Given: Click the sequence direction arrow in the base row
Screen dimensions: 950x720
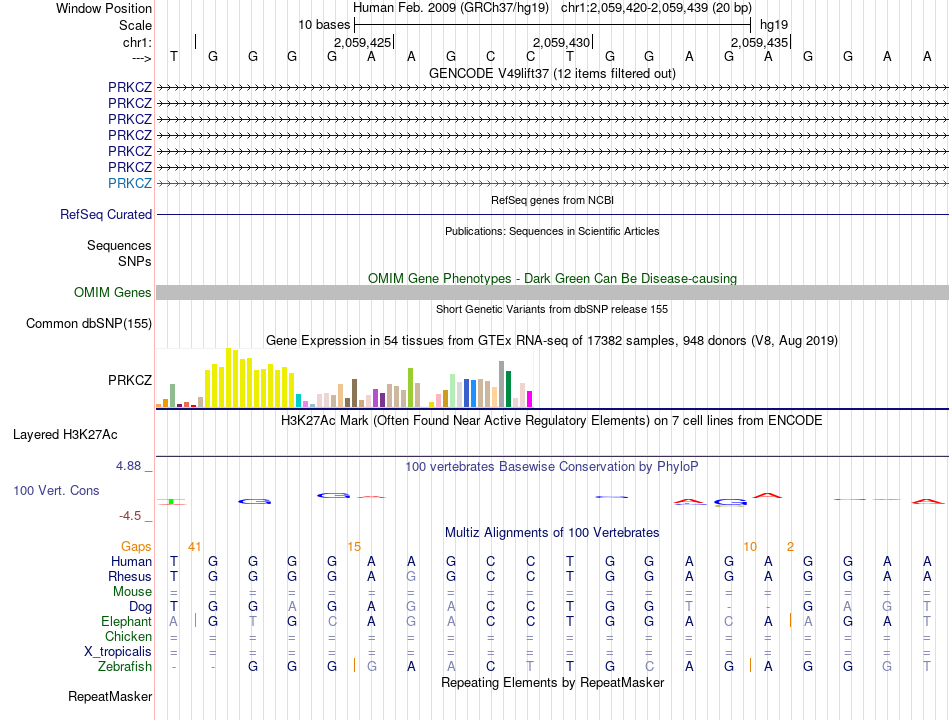Looking at the screenshot, I should [x=142, y=58].
